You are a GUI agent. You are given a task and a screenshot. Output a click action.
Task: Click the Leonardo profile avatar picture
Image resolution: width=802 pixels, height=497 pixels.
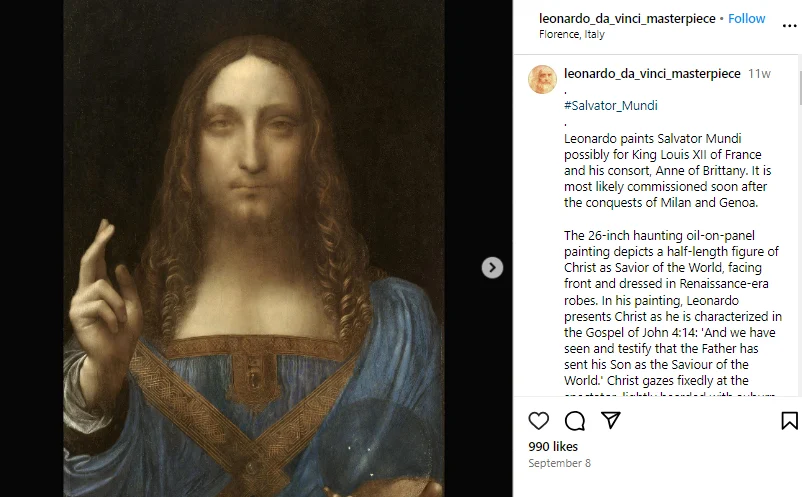point(542,79)
